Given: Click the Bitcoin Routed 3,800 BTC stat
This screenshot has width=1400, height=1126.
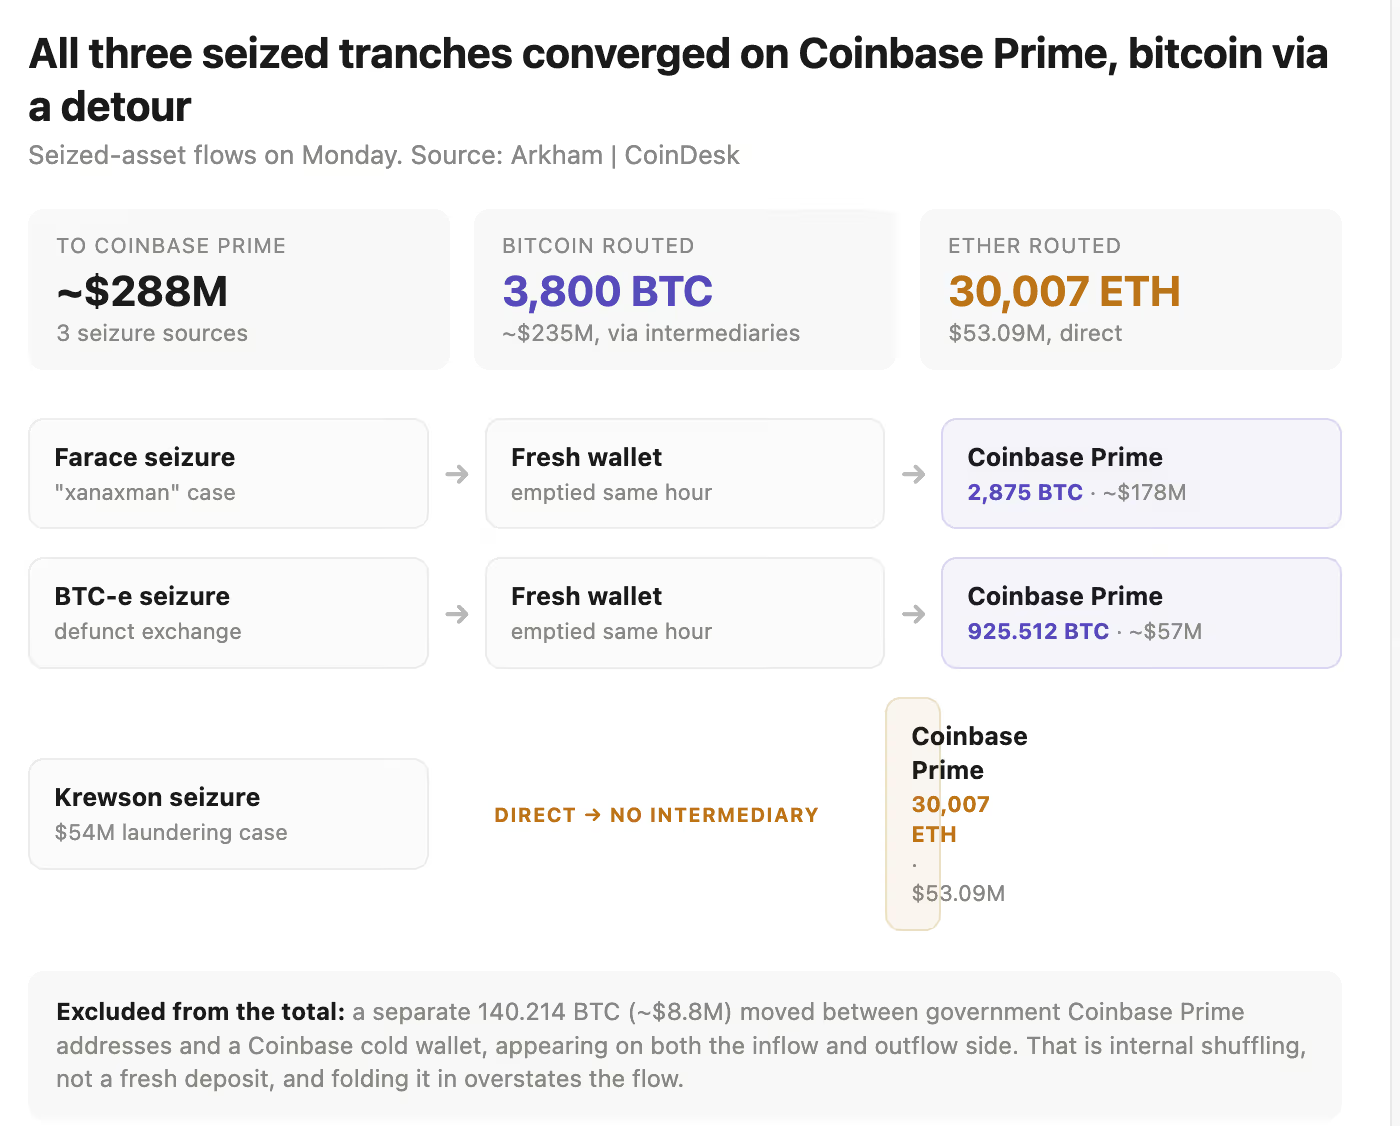Looking at the screenshot, I should 685,289.
